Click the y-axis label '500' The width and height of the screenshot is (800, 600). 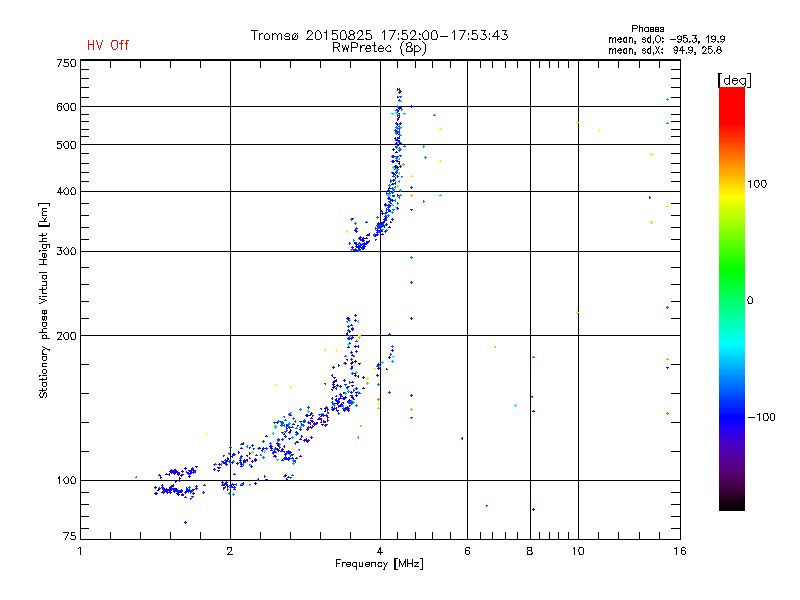coord(66,145)
